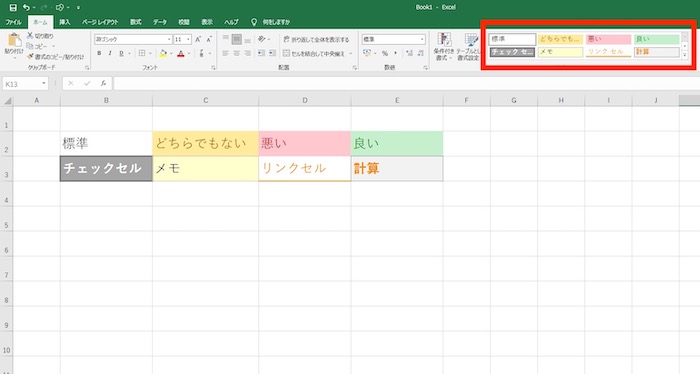Apply the 悪い (Bad) cell style

[608, 39]
